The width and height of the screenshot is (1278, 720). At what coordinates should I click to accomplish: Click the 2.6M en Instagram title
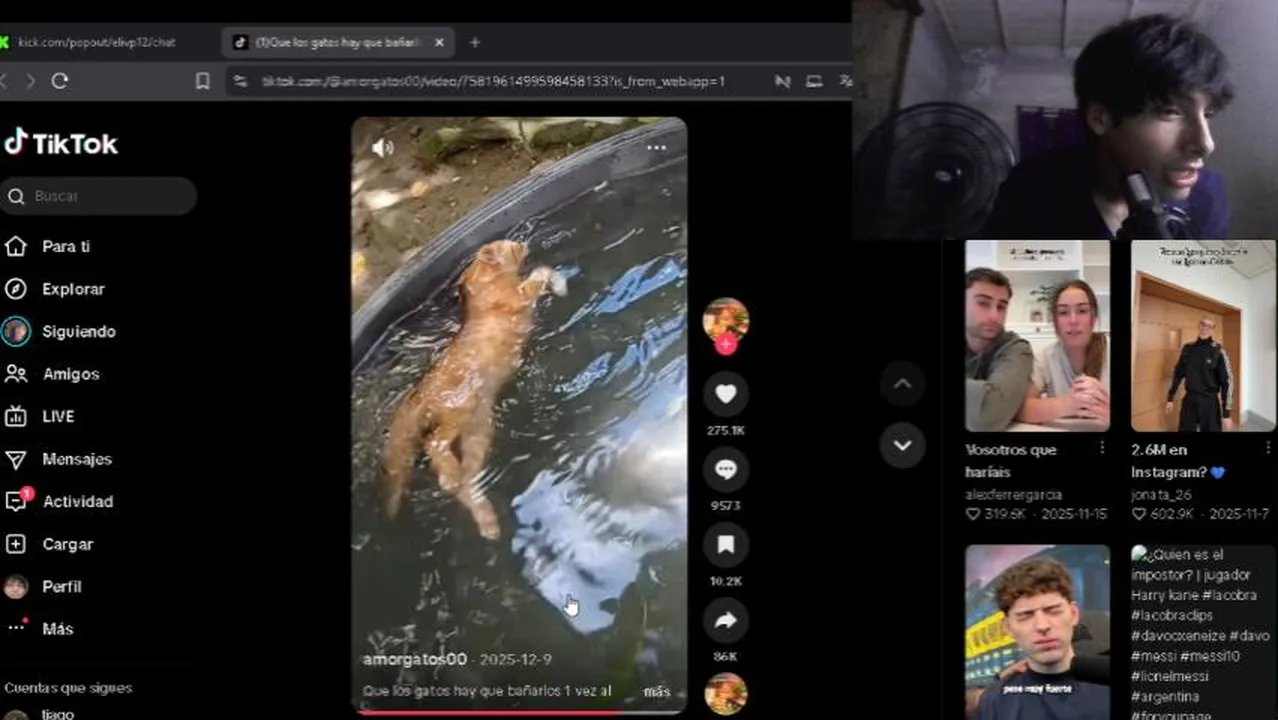tap(1178, 460)
